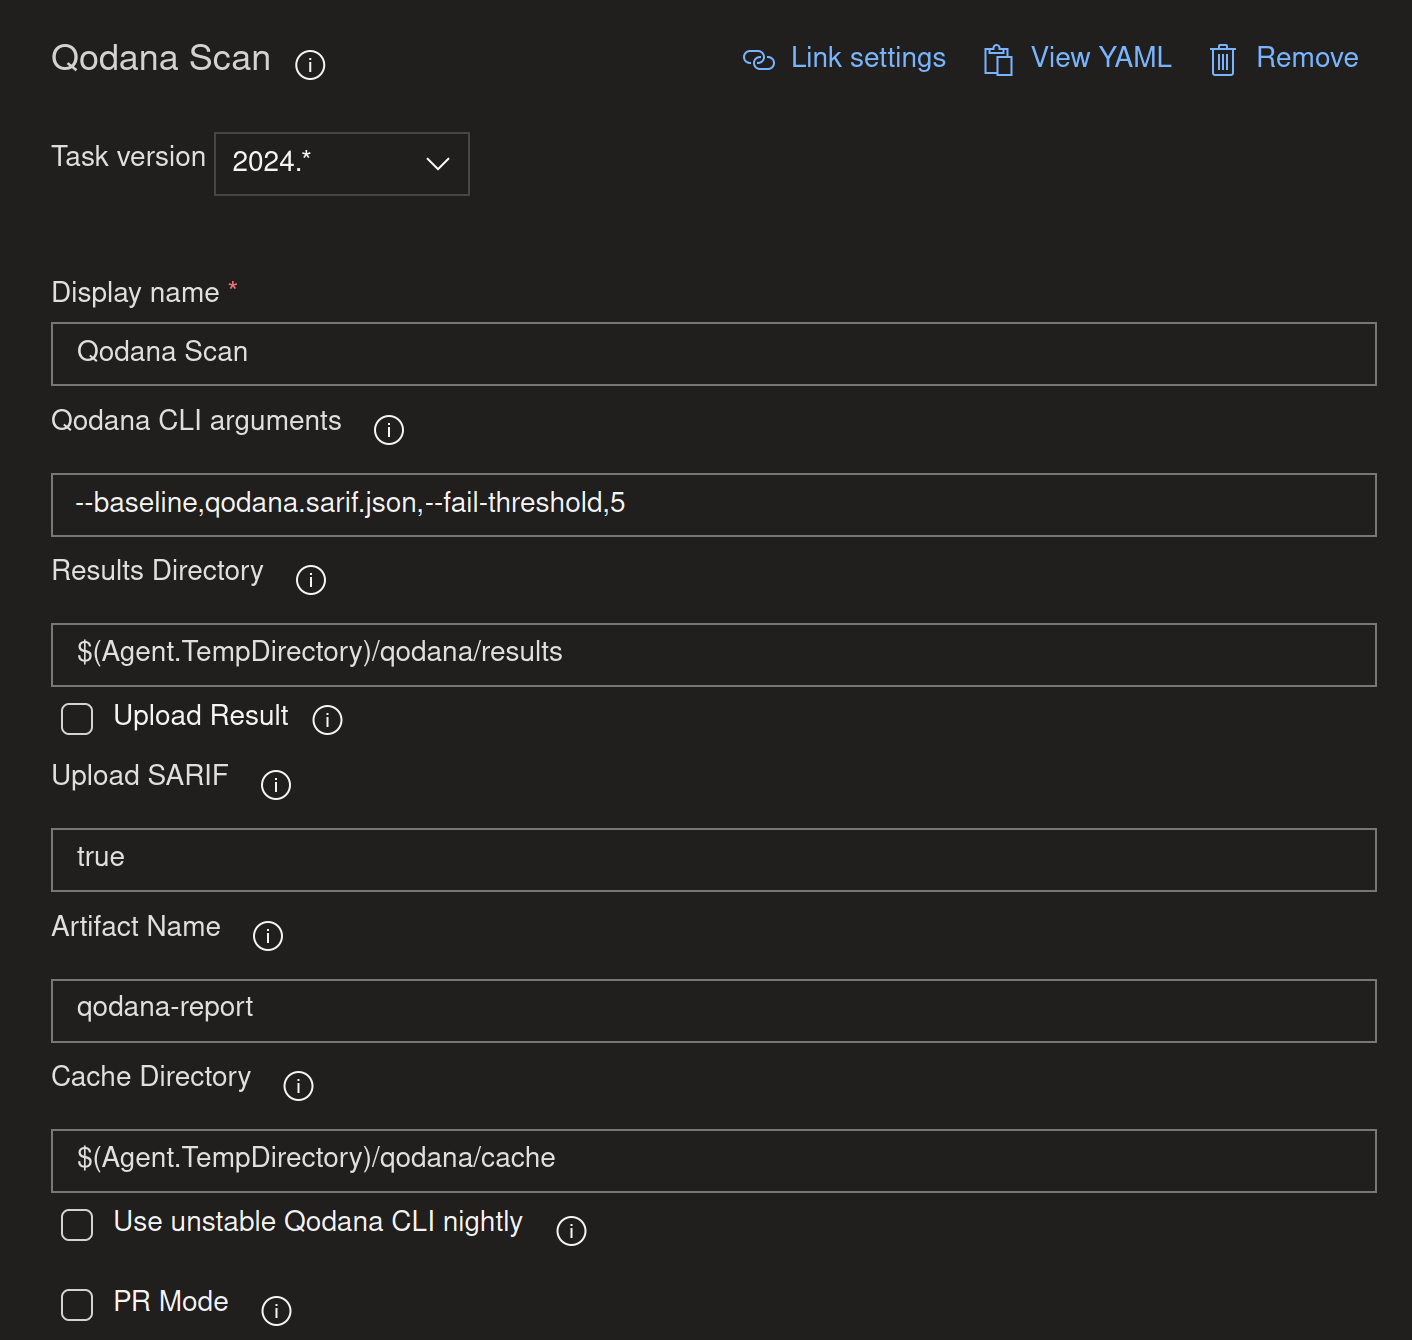The height and width of the screenshot is (1340, 1412).
Task: Show help for Cache Directory
Action: 298,1085
